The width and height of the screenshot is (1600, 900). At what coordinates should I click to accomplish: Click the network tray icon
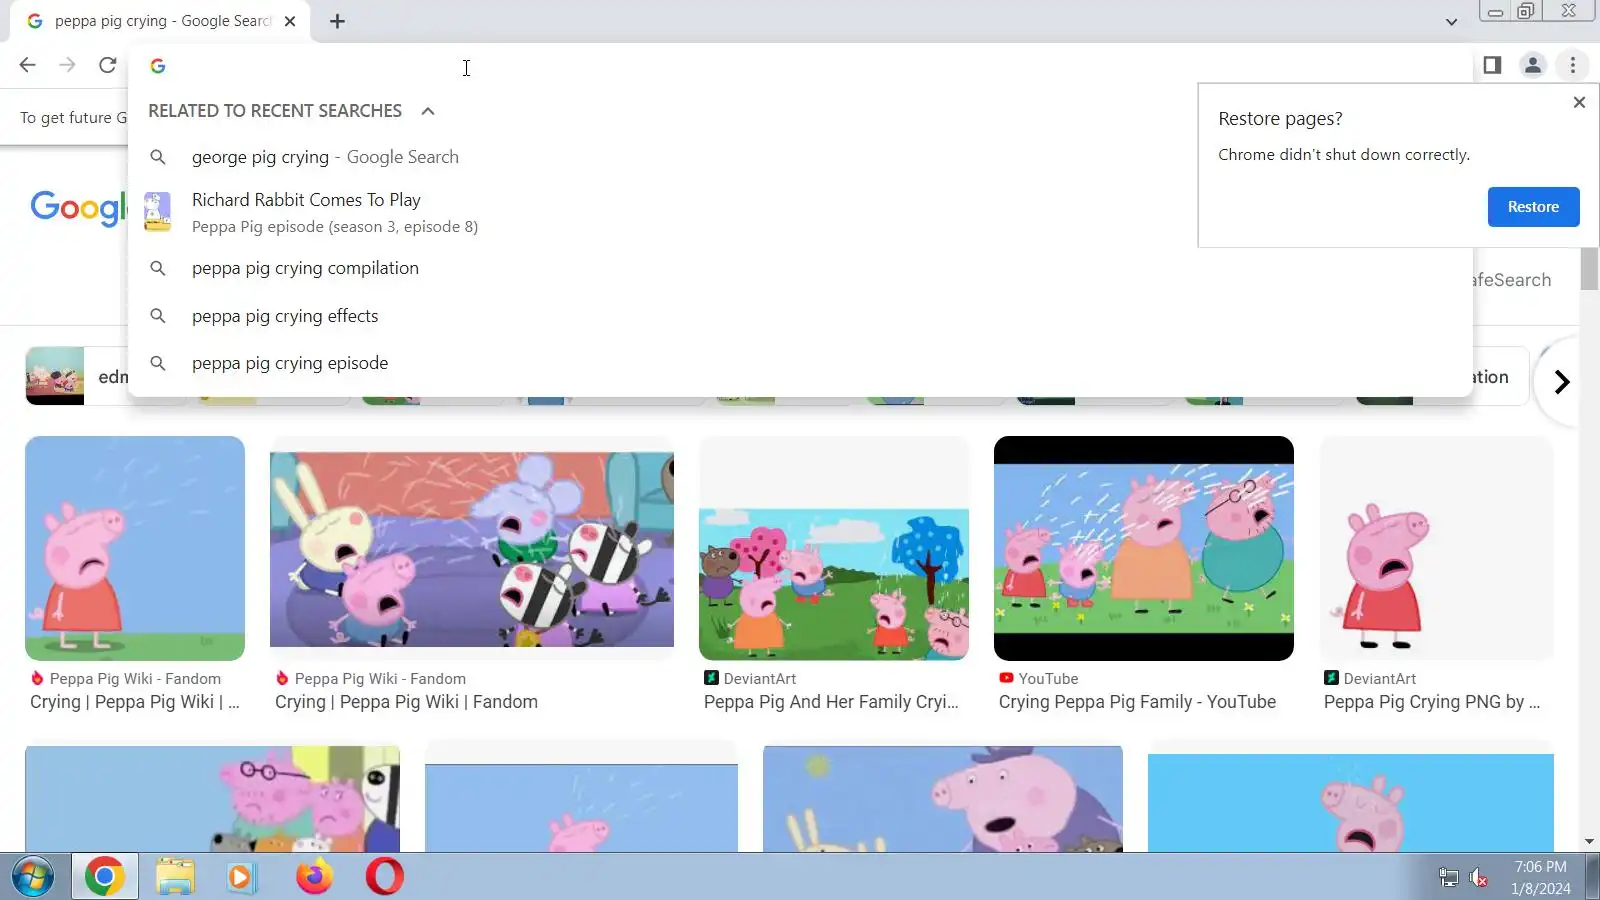point(1448,878)
